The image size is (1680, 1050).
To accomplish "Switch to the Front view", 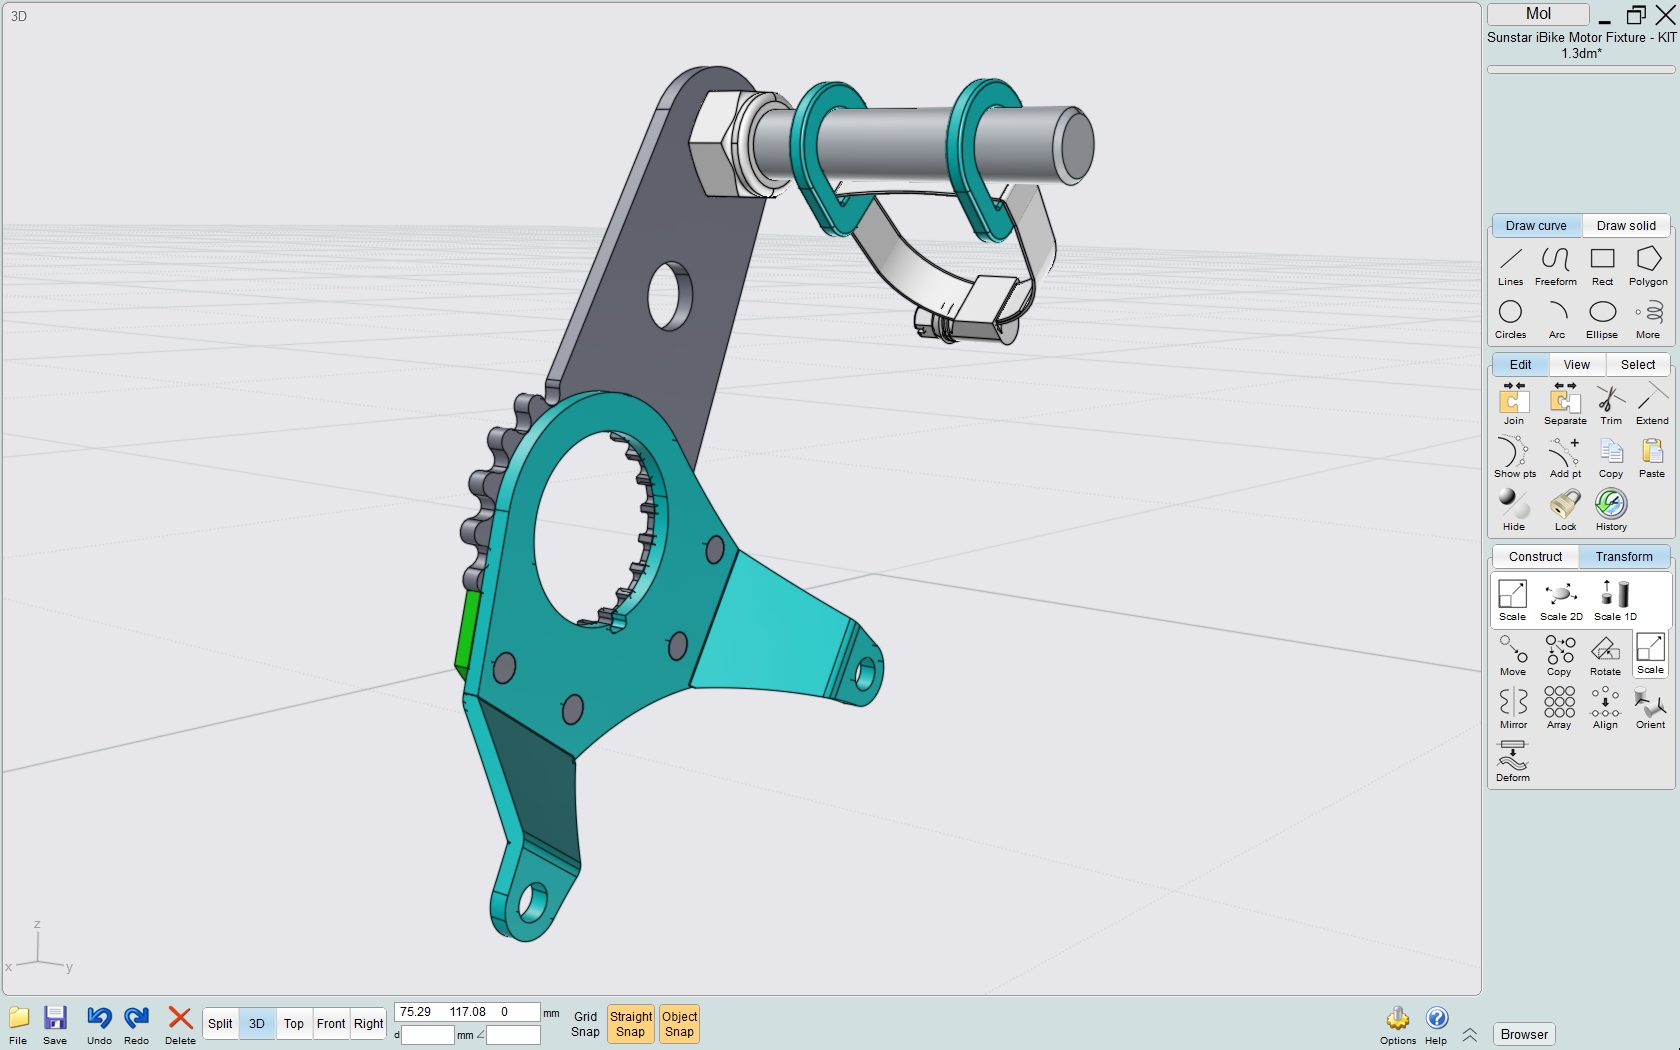I will tap(331, 1024).
